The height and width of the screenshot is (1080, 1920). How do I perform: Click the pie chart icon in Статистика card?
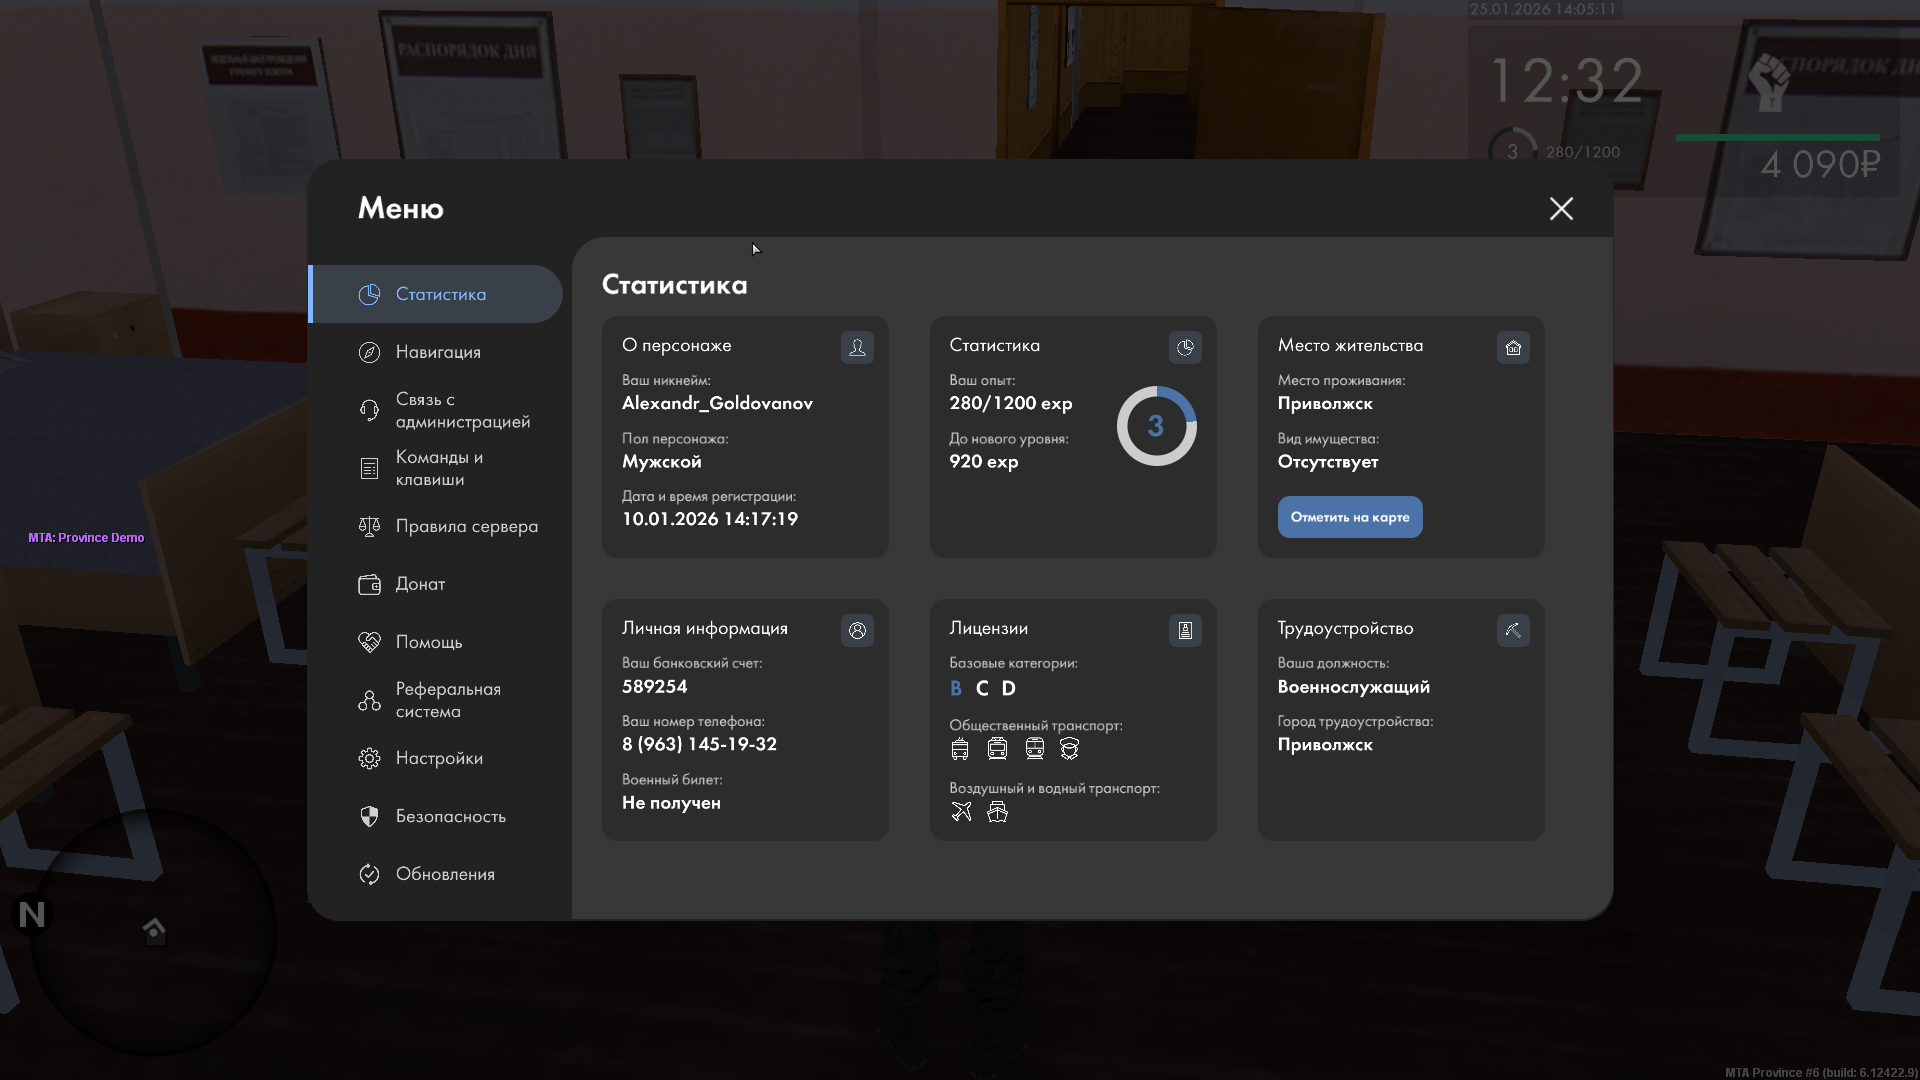point(1185,347)
